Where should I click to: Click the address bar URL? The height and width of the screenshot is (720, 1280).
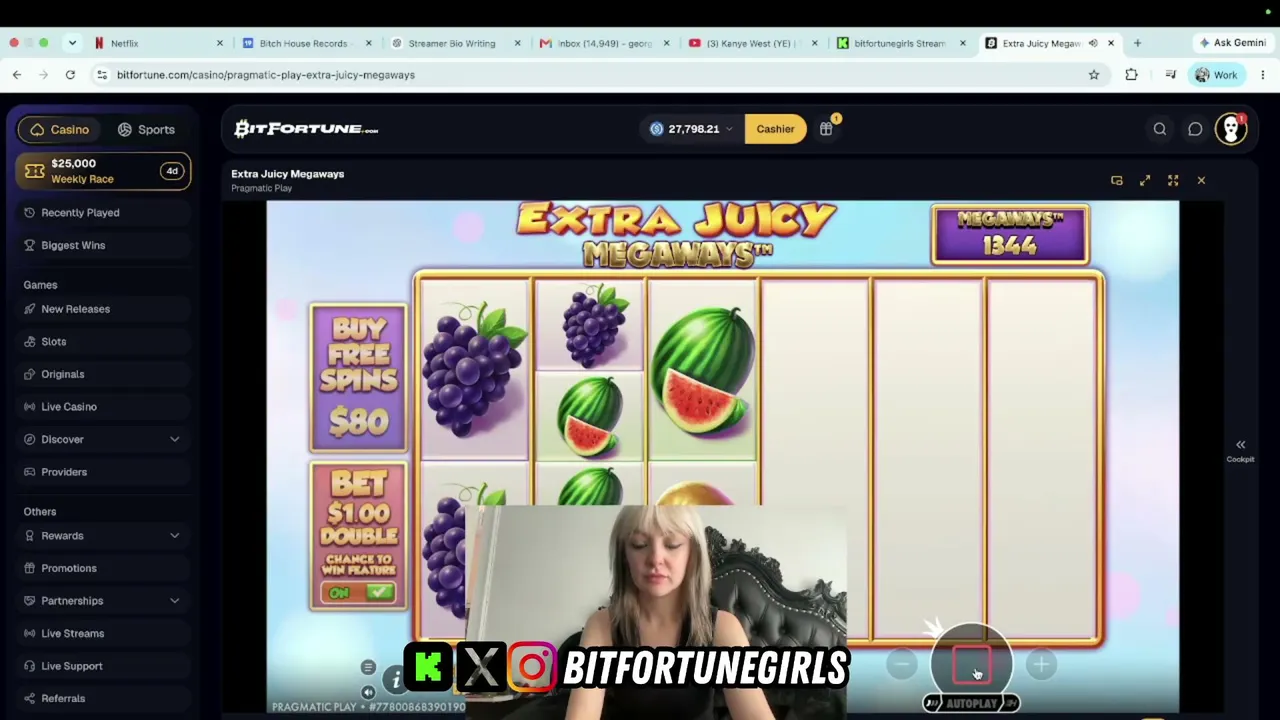pos(265,75)
